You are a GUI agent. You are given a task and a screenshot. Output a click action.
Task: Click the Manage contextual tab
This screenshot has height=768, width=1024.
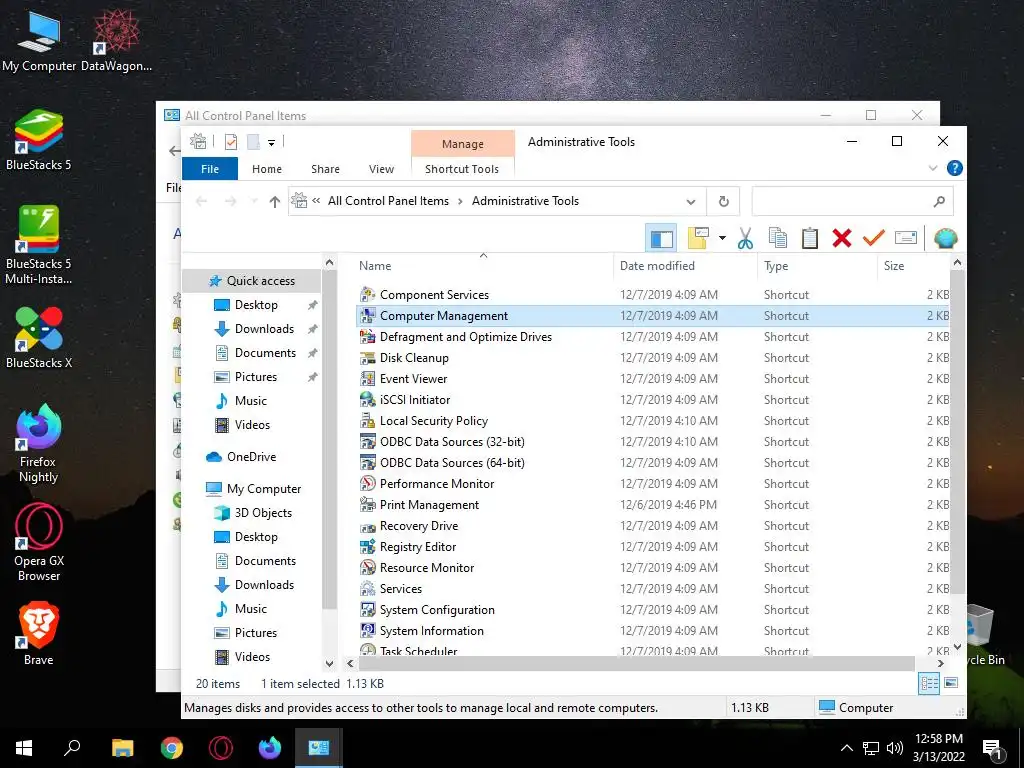click(462, 144)
